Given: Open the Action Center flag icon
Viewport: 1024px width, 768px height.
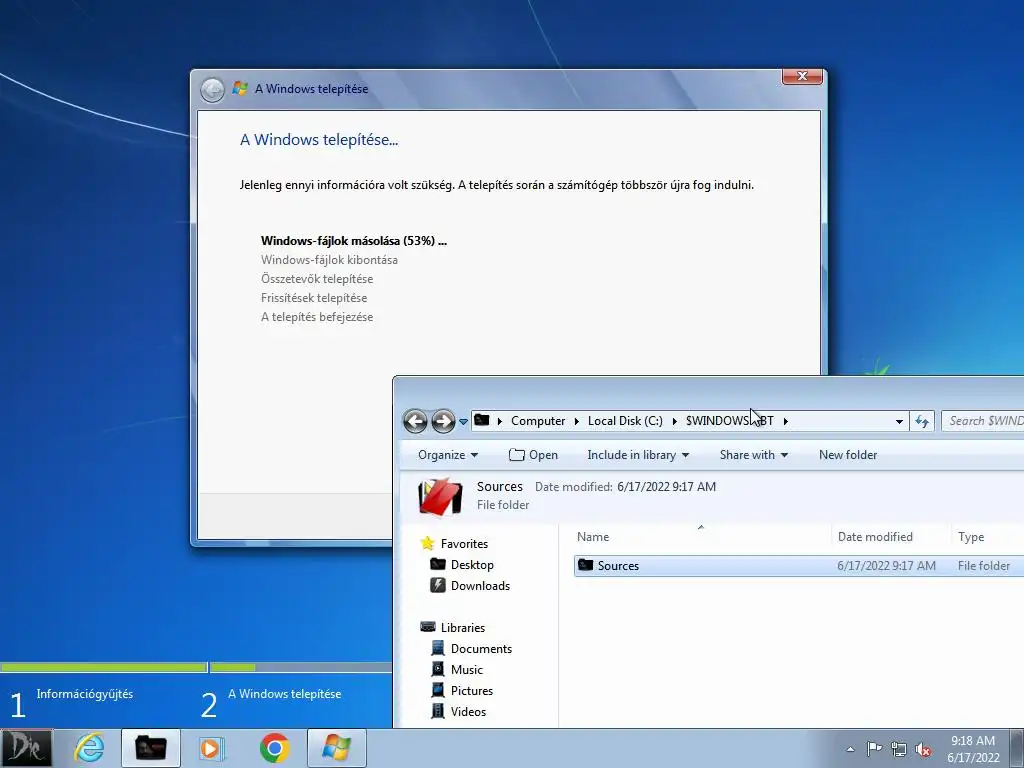Looking at the screenshot, I should pos(874,749).
